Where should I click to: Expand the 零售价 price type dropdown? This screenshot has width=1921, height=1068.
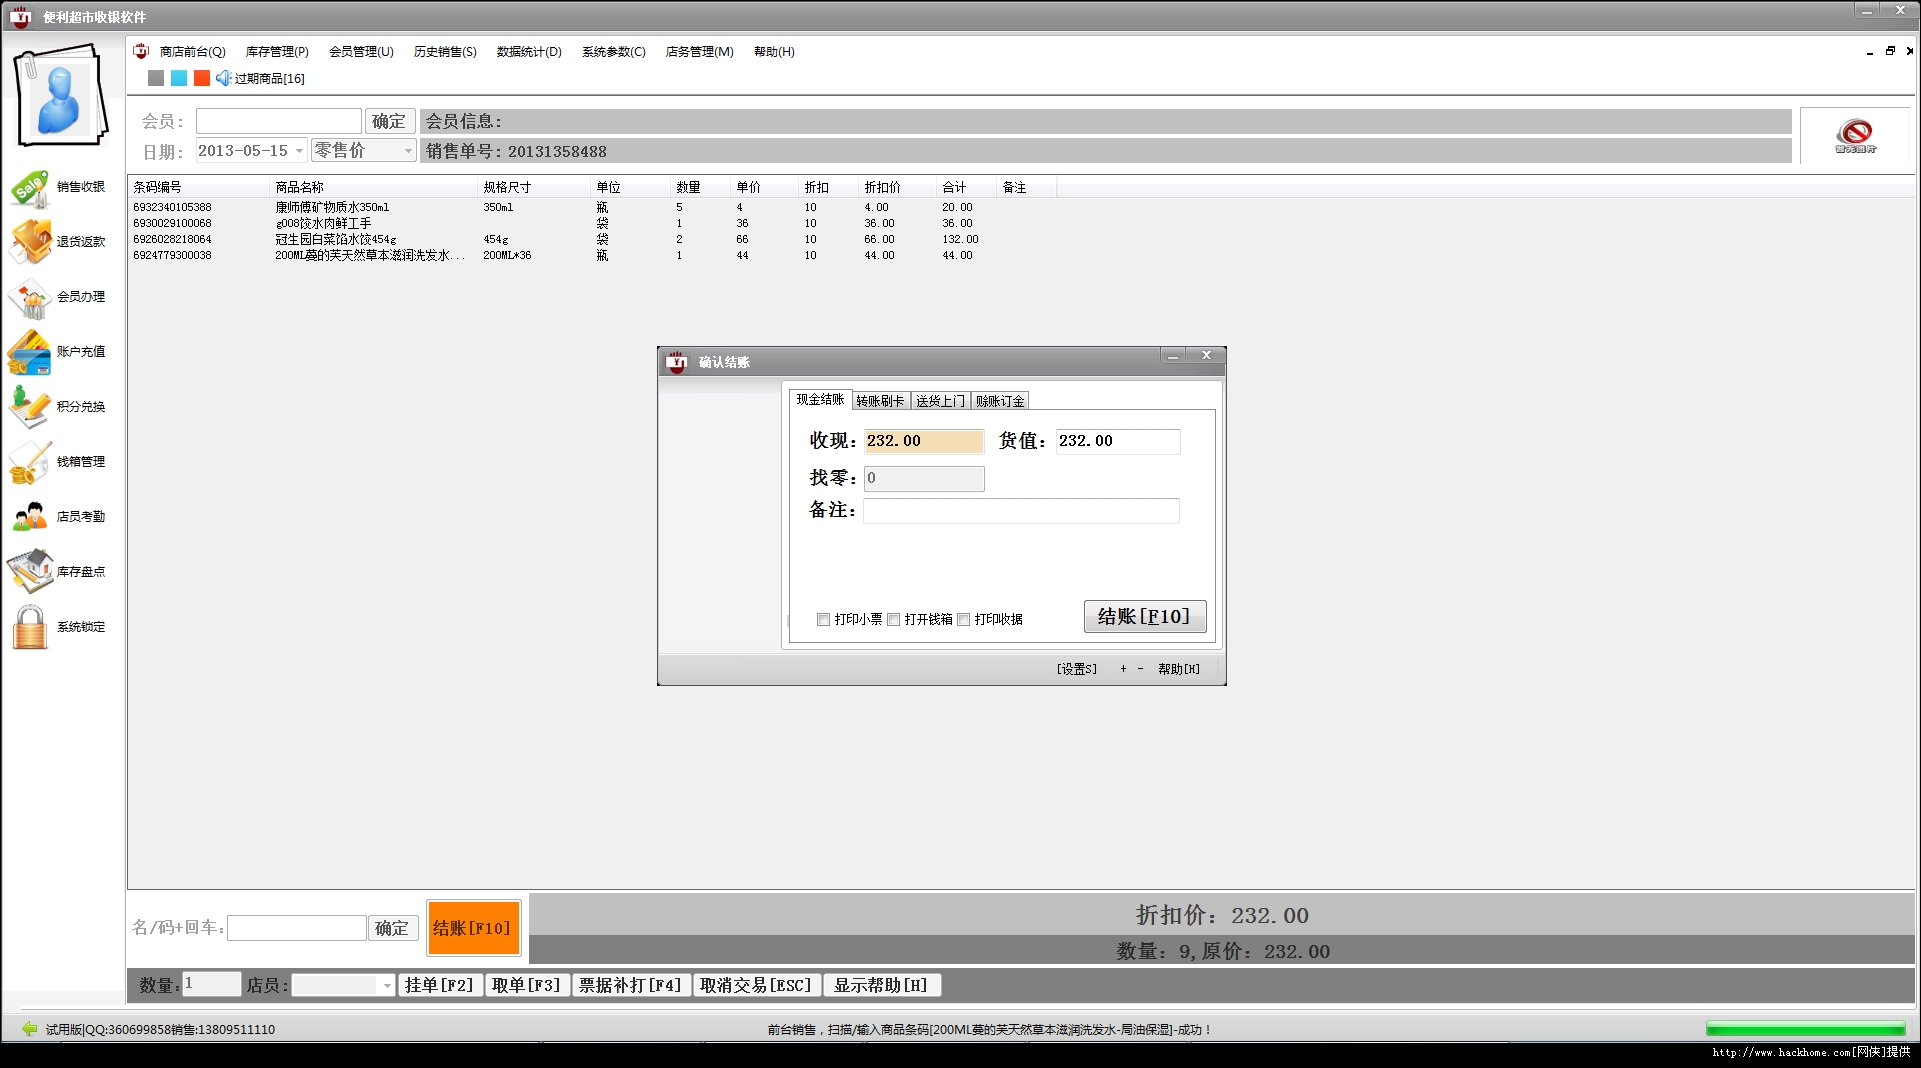[x=407, y=151]
